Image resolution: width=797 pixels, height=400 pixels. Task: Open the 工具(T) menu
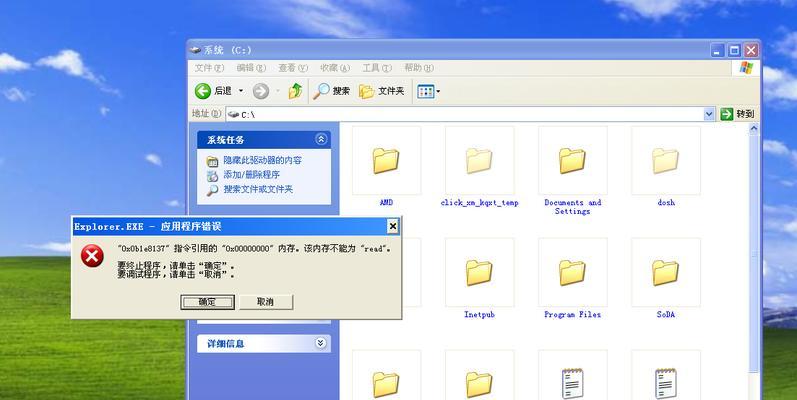click(371, 68)
